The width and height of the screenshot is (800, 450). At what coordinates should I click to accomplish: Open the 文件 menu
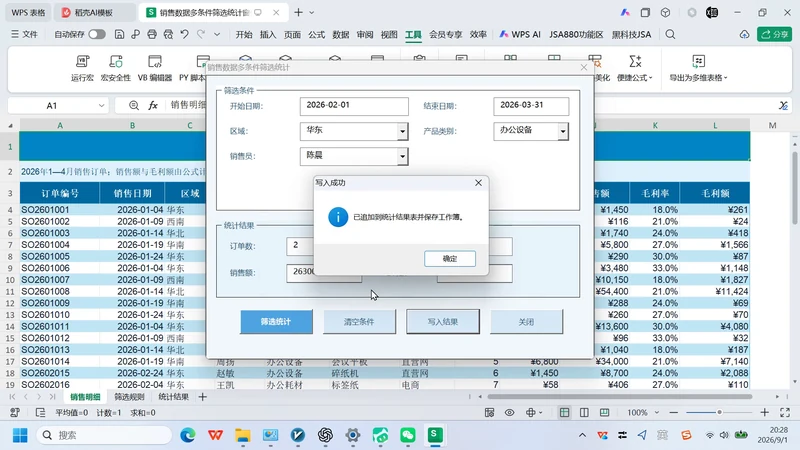tap(24, 34)
